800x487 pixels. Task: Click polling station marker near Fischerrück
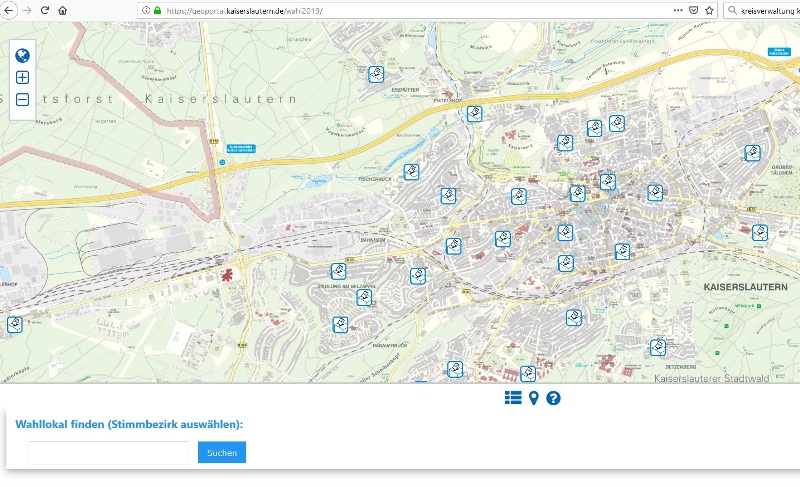click(410, 172)
